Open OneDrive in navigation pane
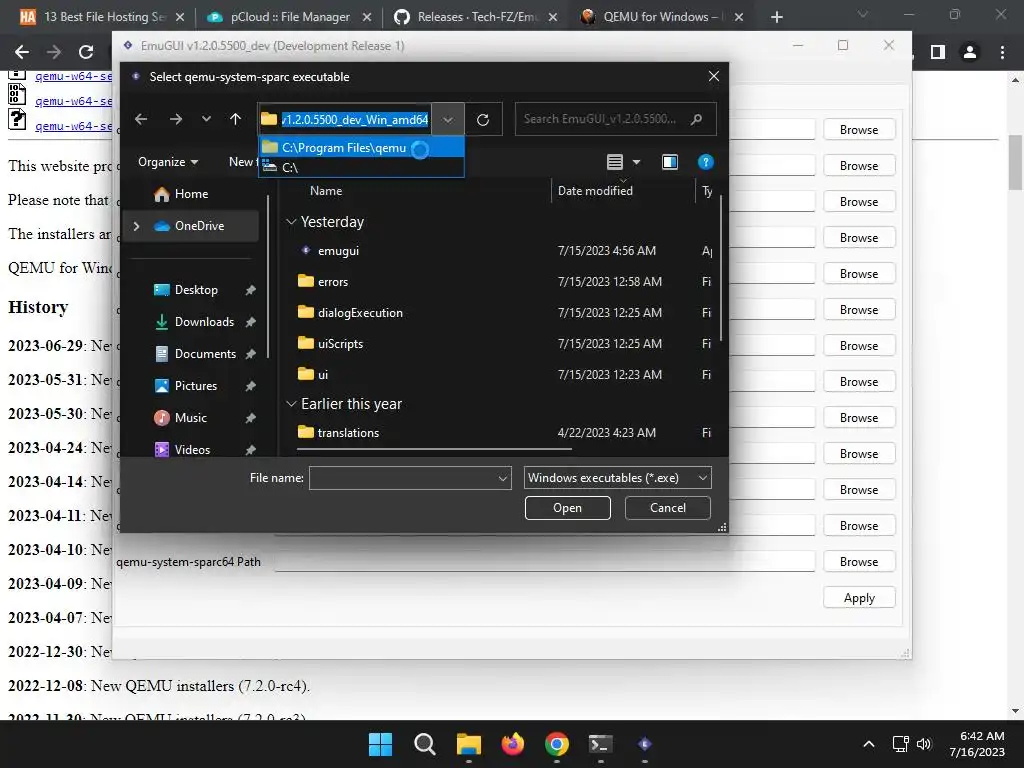Image resolution: width=1024 pixels, height=768 pixels. 199,226
